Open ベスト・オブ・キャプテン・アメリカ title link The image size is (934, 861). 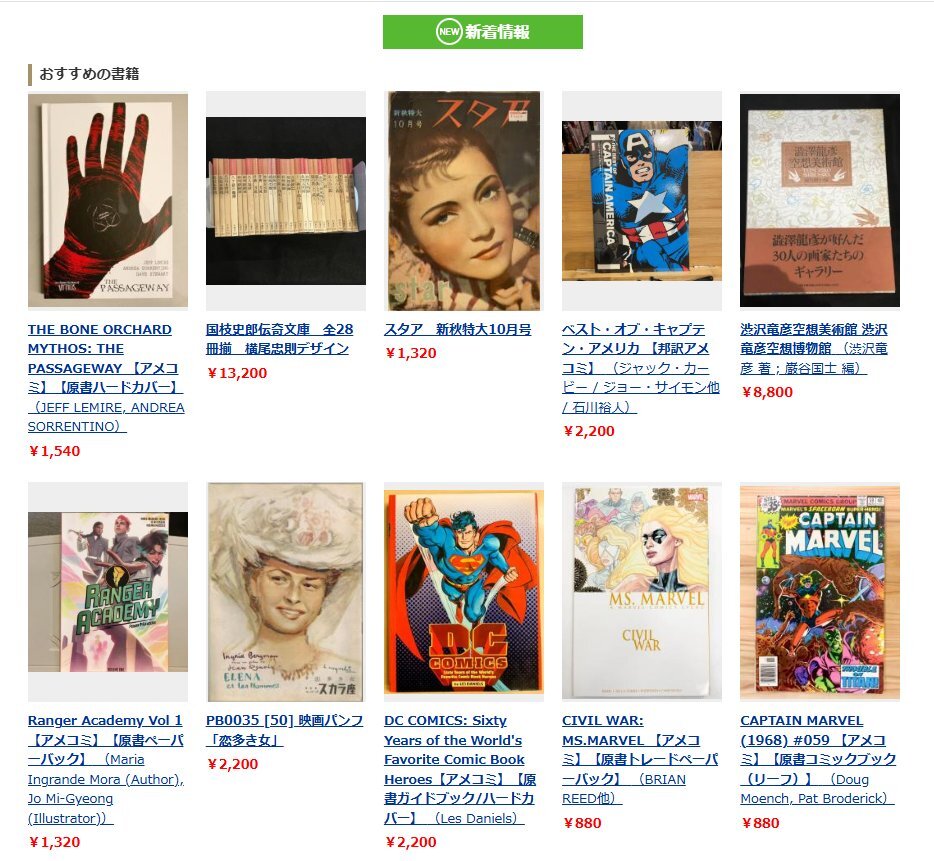coord(640,368)
